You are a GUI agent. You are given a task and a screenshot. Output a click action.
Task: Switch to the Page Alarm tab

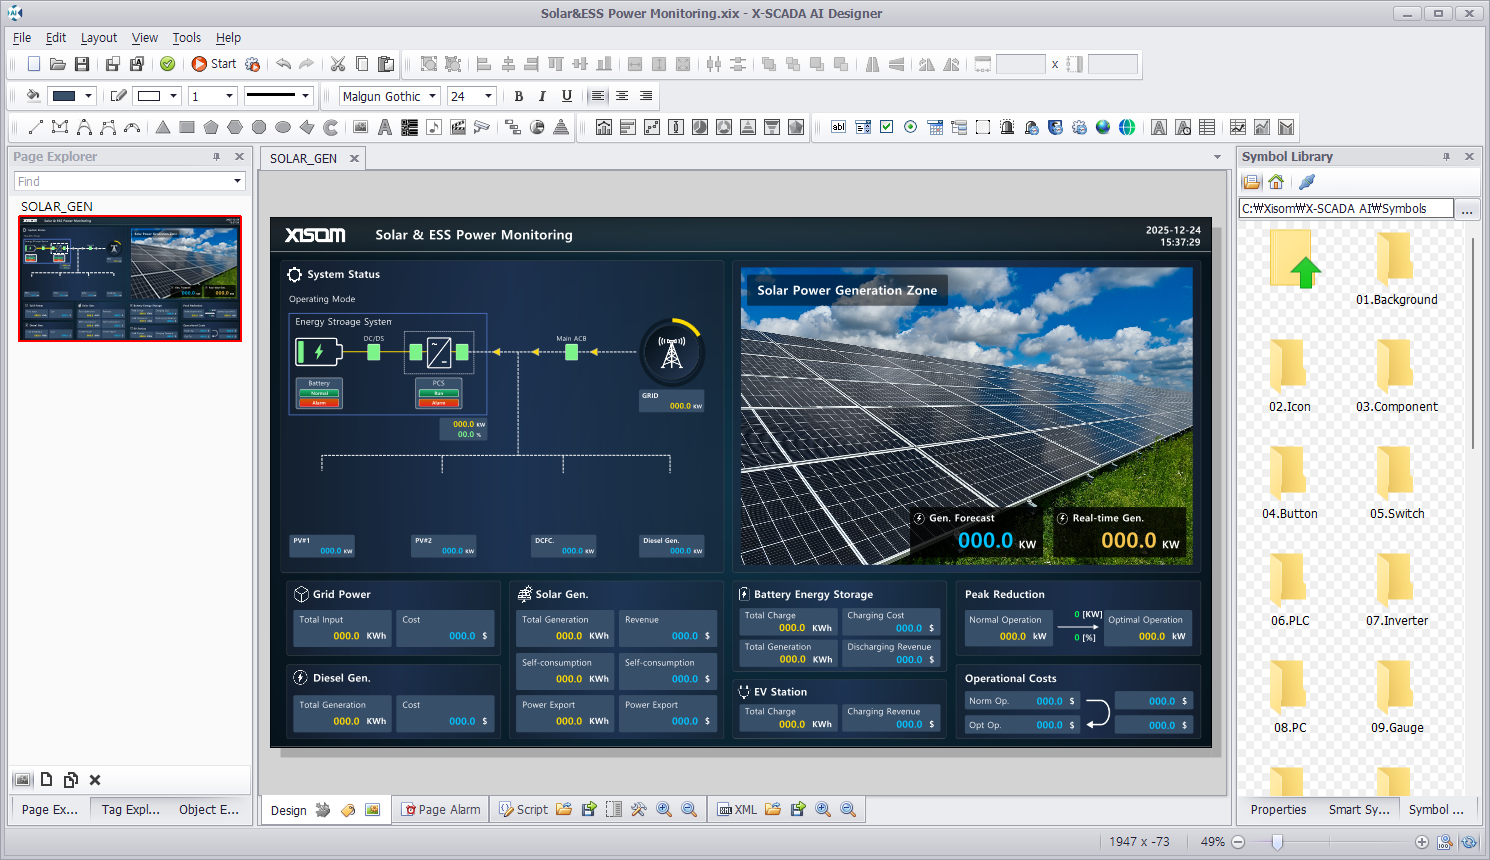click(441, 810)
